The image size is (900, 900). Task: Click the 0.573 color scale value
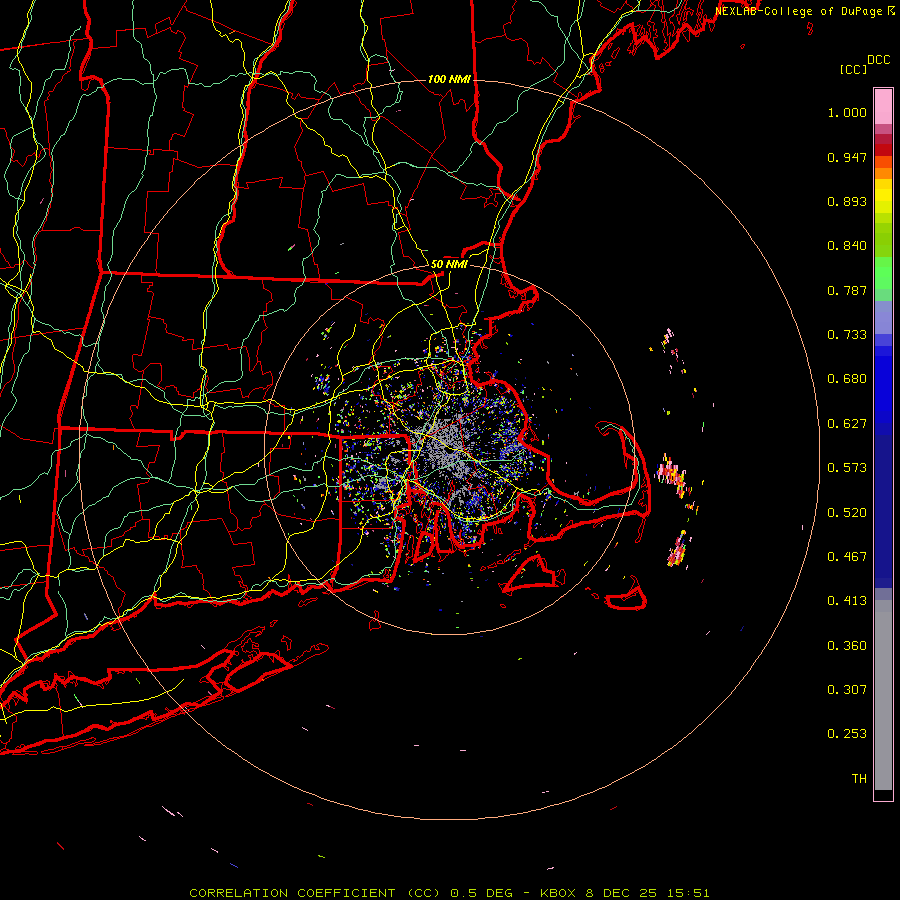(847, 468)
